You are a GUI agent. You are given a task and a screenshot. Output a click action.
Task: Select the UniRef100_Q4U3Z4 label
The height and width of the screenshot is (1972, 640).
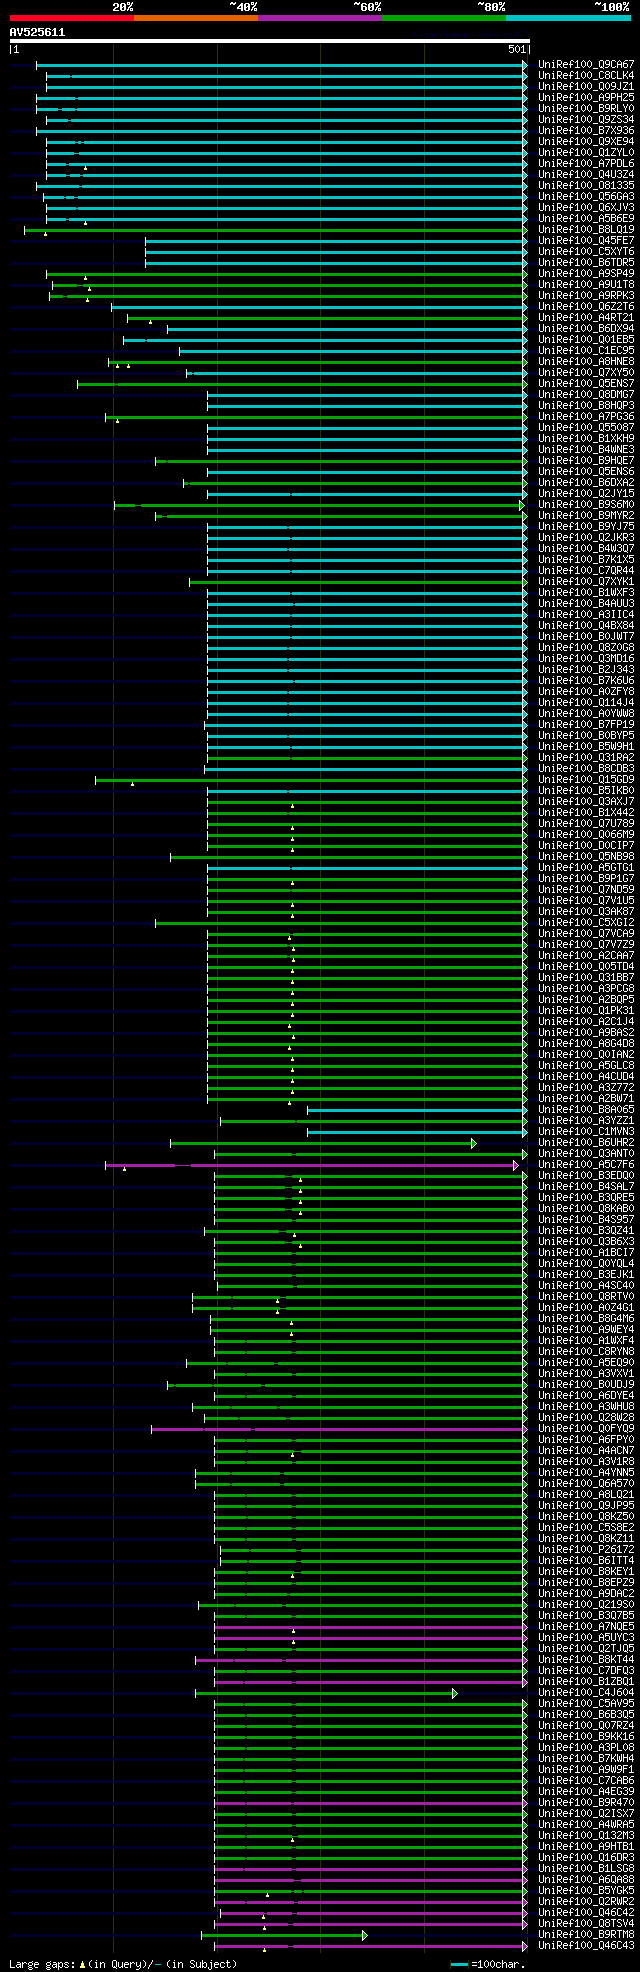pos(586,175)
